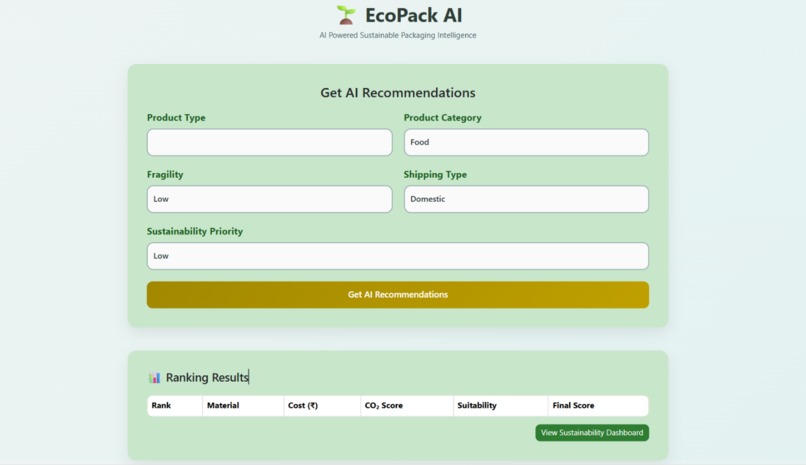Click the Product Category label
Image resolution: width=806 pixels, height=465 pixels.
pos(443,118)
